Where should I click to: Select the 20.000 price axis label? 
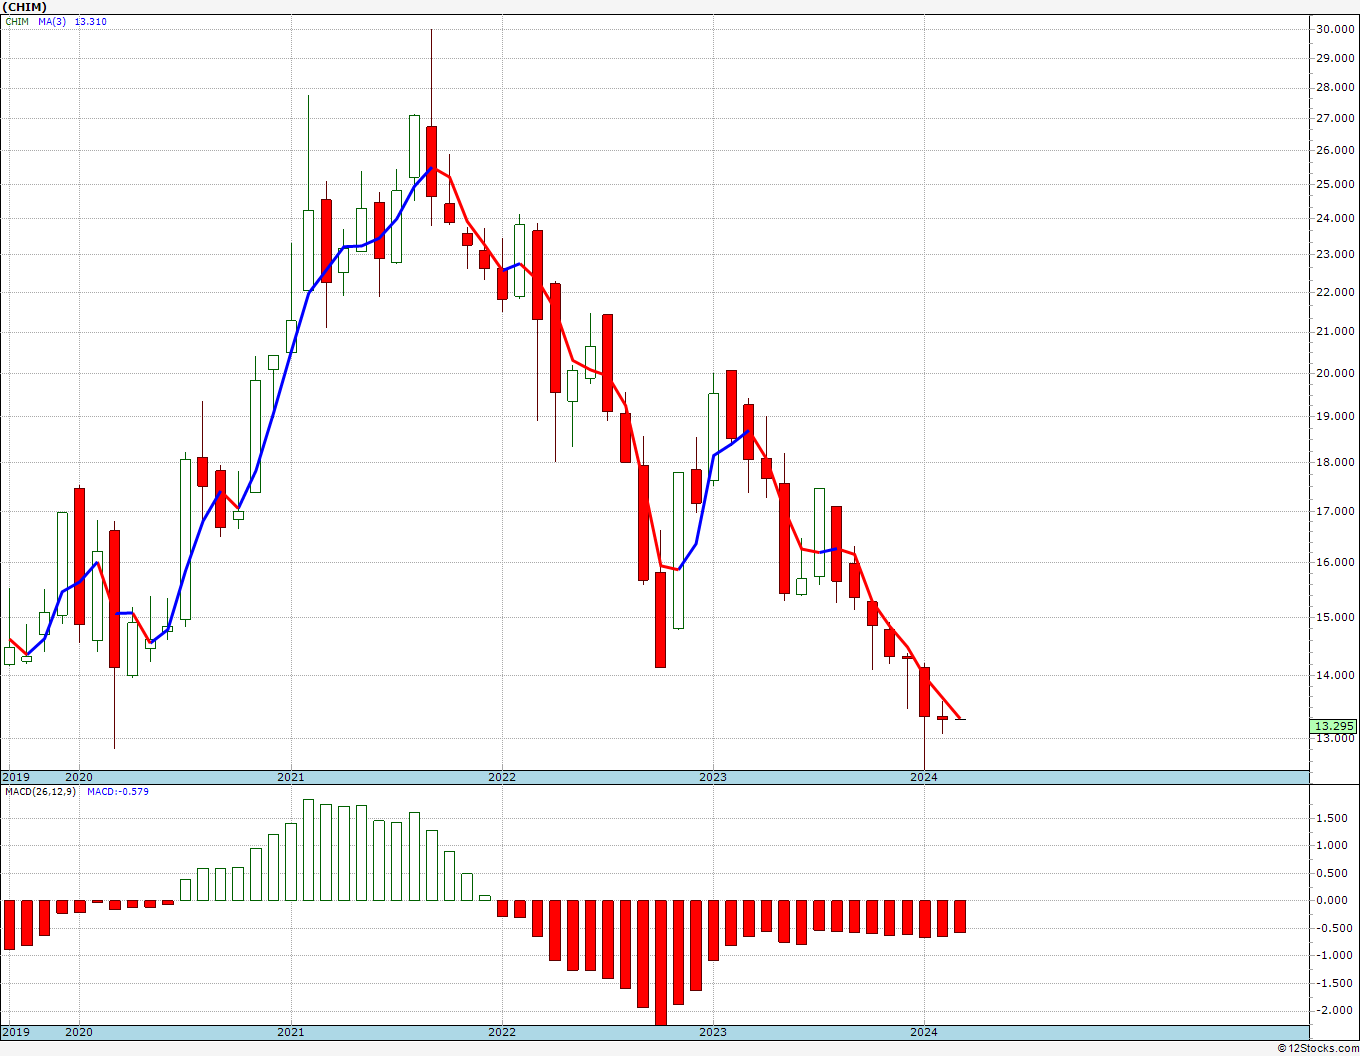tap(1336, 373)
